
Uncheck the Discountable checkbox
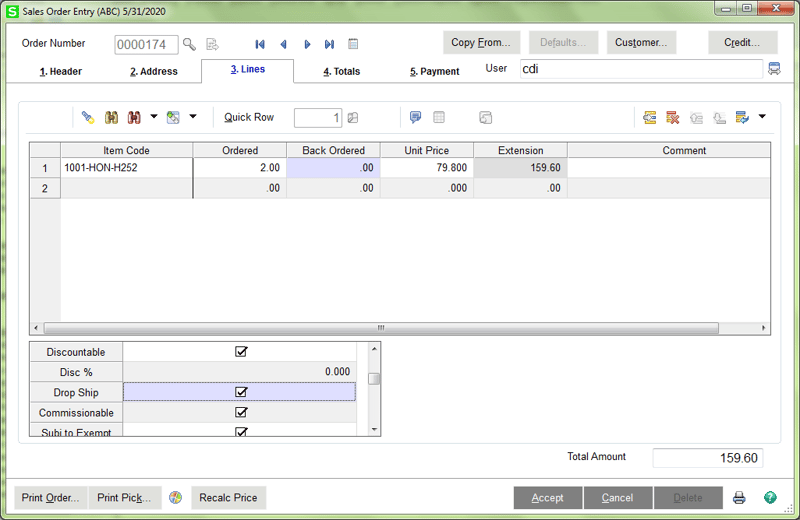click(x=240, y=352)
